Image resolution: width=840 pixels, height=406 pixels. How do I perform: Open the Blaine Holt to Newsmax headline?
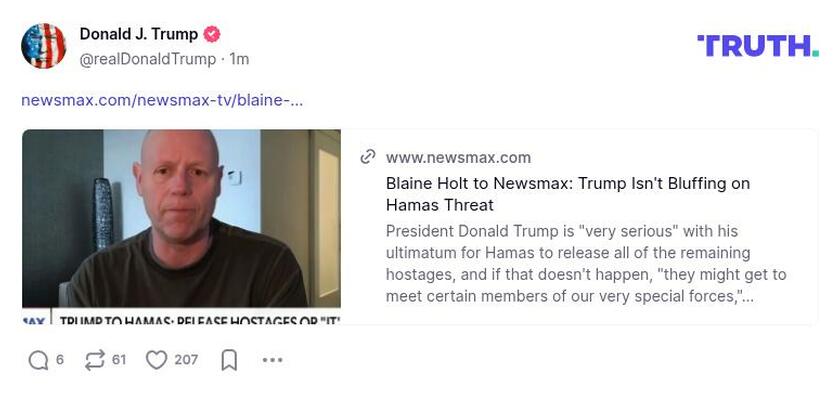568,194
